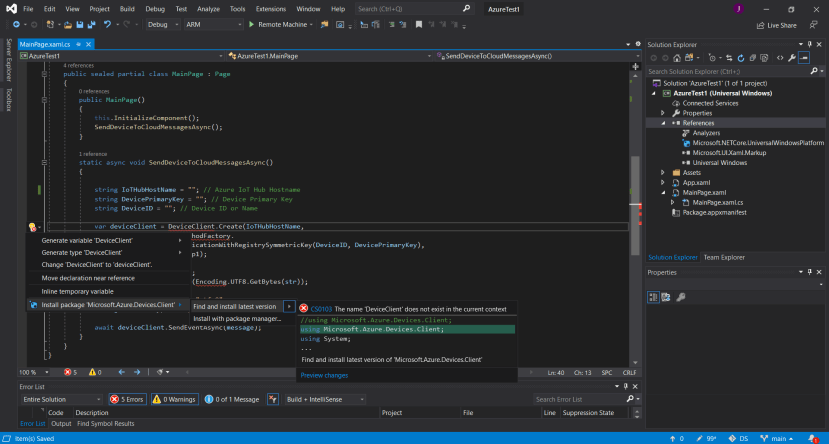Open the Build + IntelliSense dropdown
The width and height of the screenshot is (829, 444).
pos(325,399)
